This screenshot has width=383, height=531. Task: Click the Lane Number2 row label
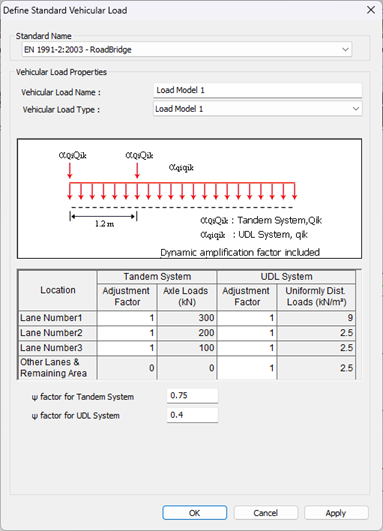coord(58,333)
